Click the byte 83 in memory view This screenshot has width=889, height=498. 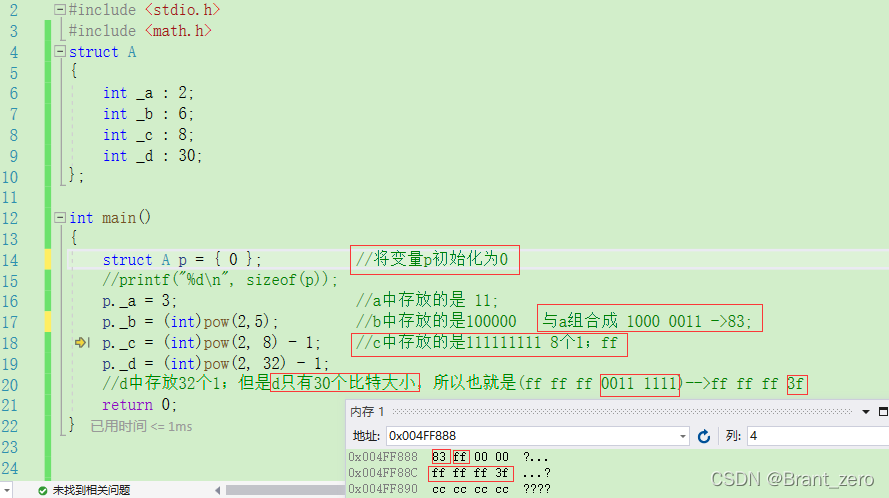(x=439, y=457)
